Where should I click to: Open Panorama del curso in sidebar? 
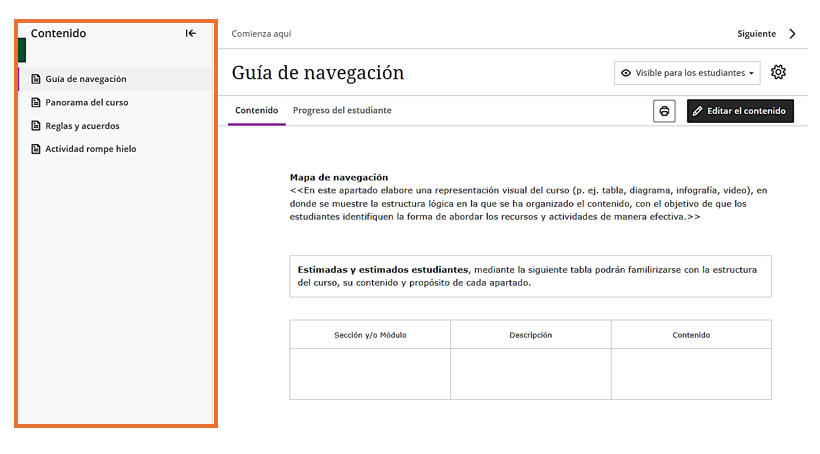(87, 102)
